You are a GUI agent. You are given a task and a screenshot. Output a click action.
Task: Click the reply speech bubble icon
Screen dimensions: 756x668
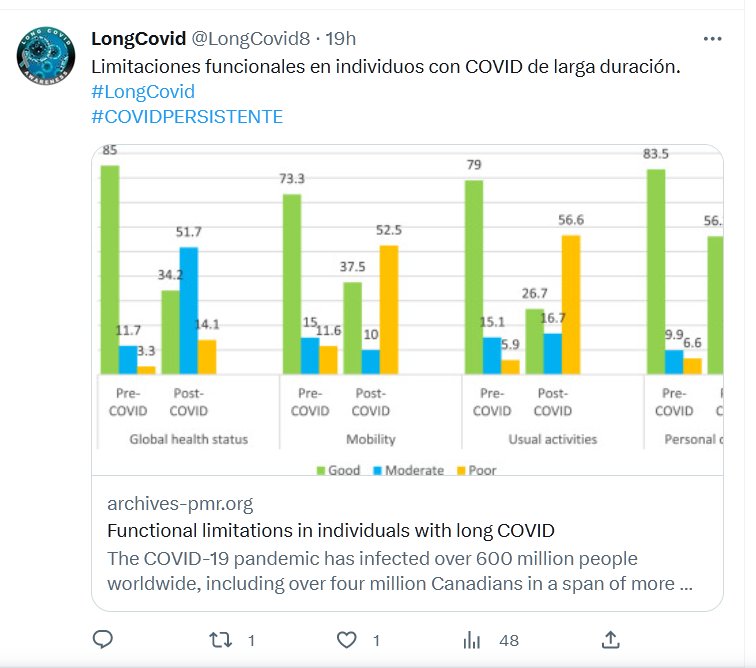point(102,639)
